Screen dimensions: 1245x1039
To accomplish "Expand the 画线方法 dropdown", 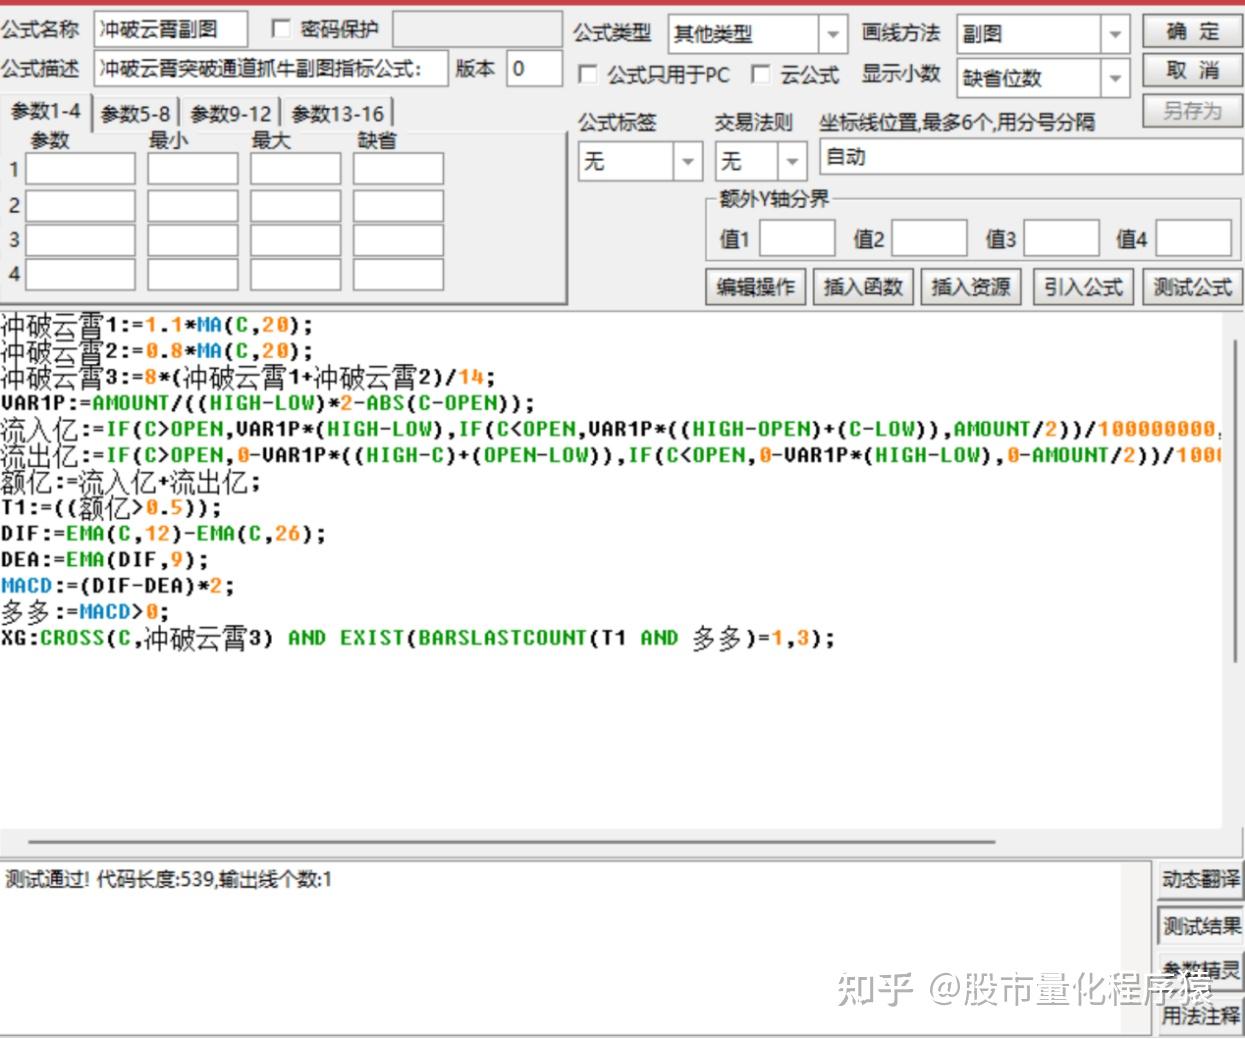I will 1116,34.
